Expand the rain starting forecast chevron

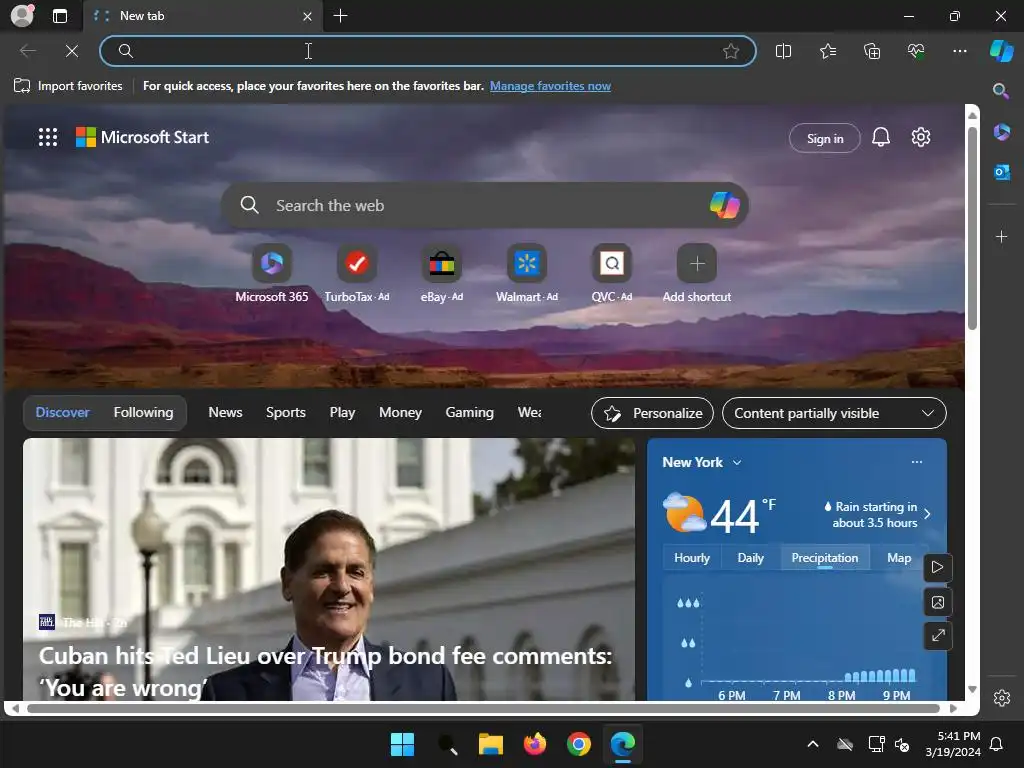tap(927, 514)
